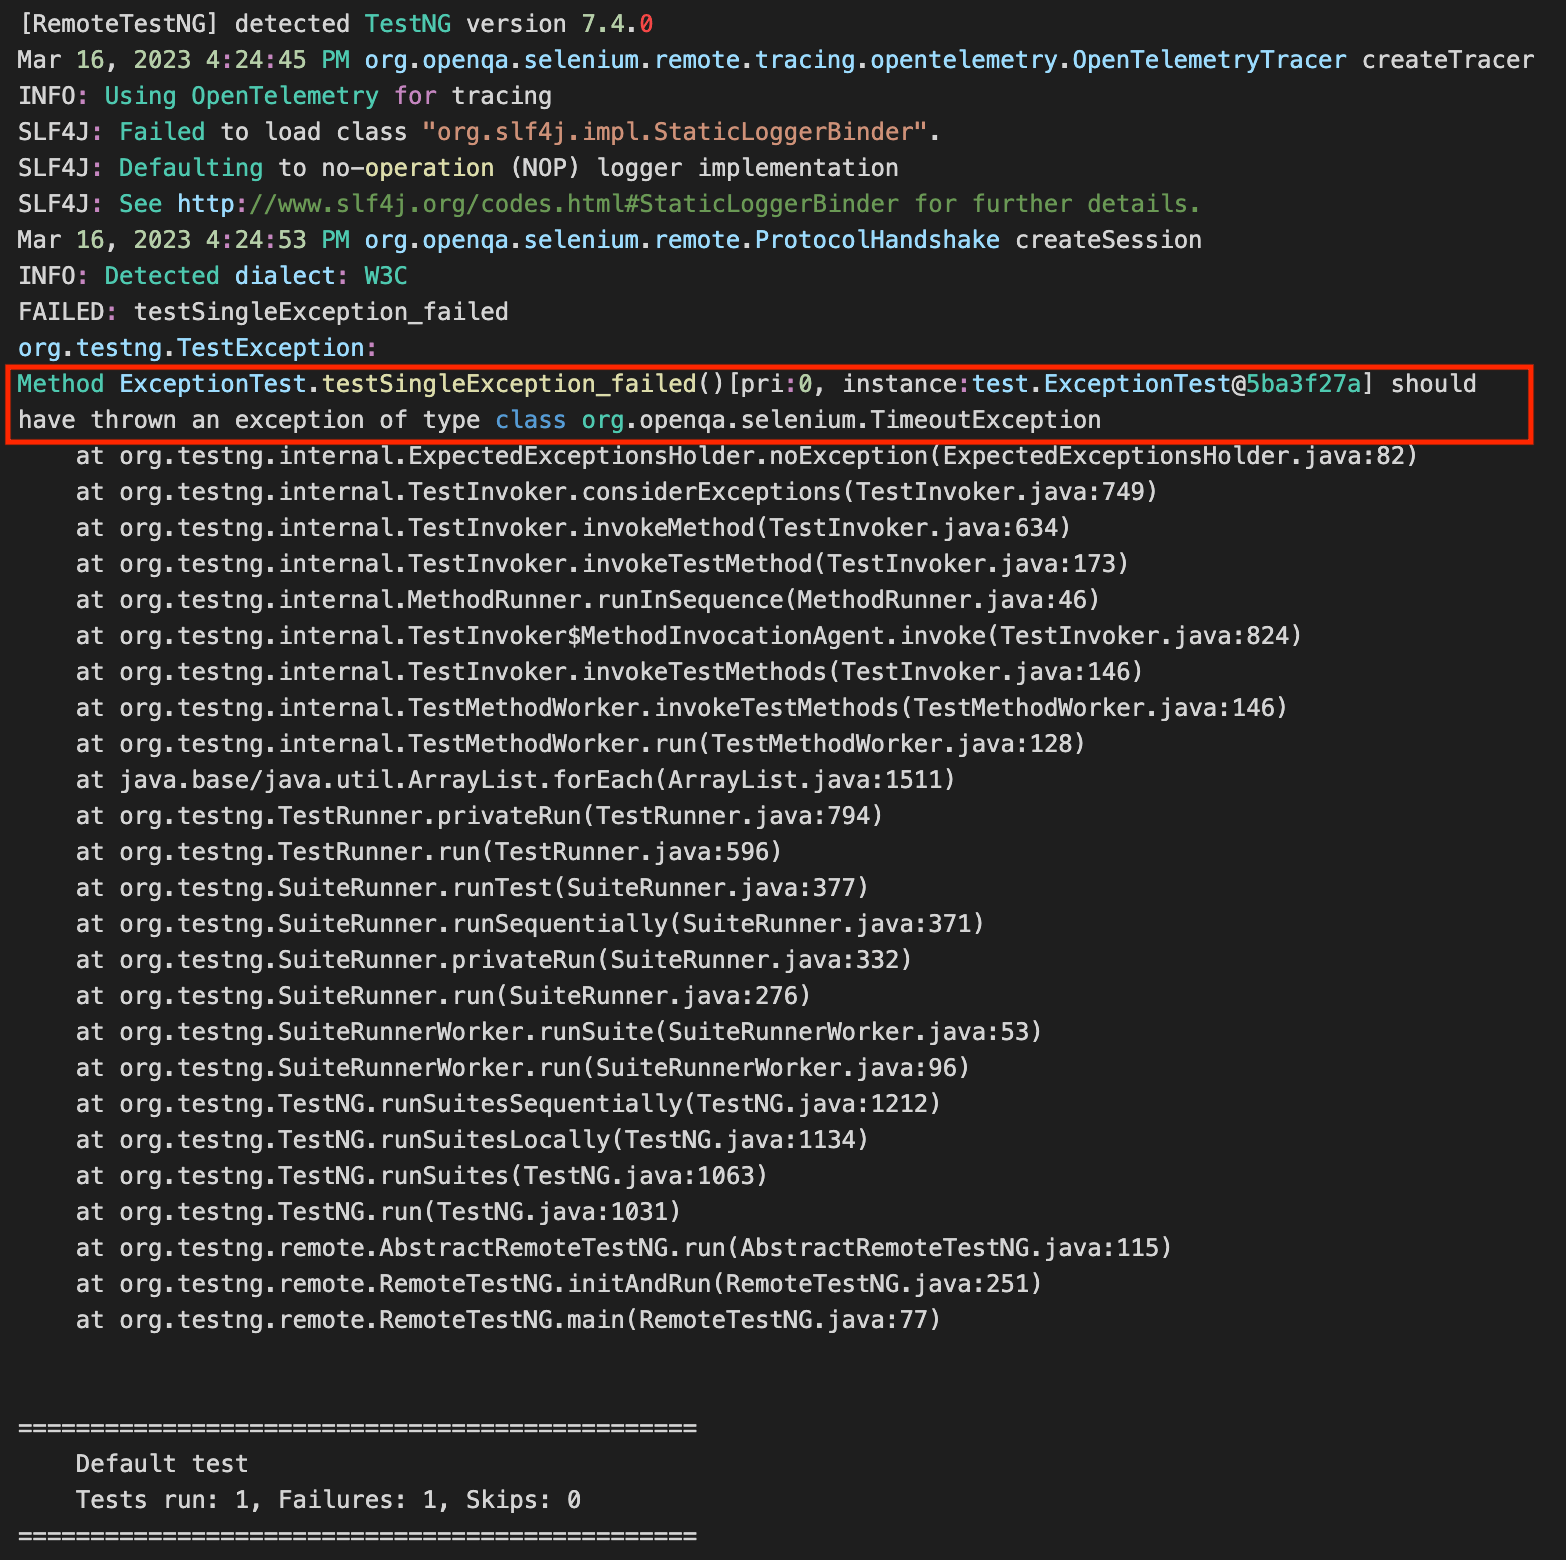Click the "Tests run: 1, Failures: 1" summary
The height and width of the screenshot is (1560, 1566).
click(x=328, y=1500)
